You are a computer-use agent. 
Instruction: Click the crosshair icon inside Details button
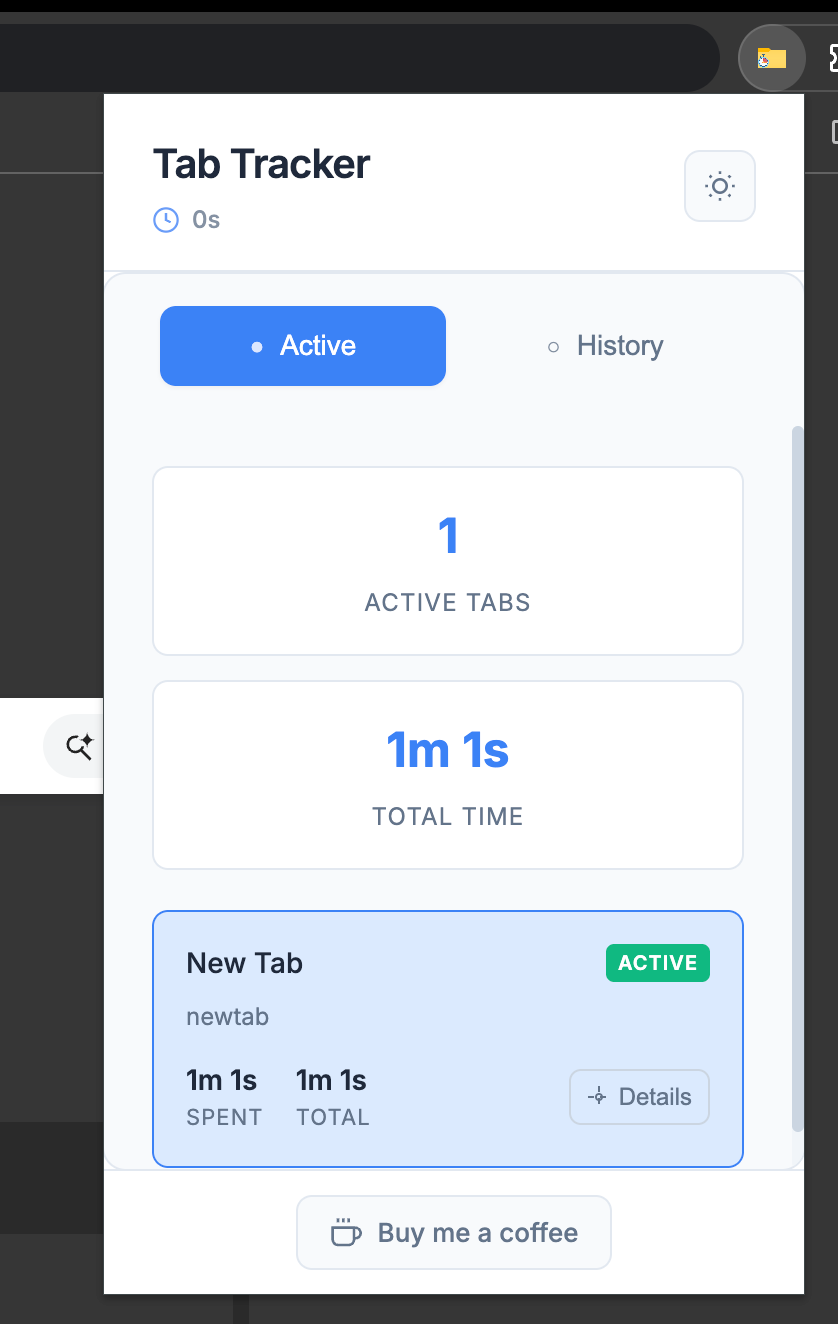click(597, 1097)
